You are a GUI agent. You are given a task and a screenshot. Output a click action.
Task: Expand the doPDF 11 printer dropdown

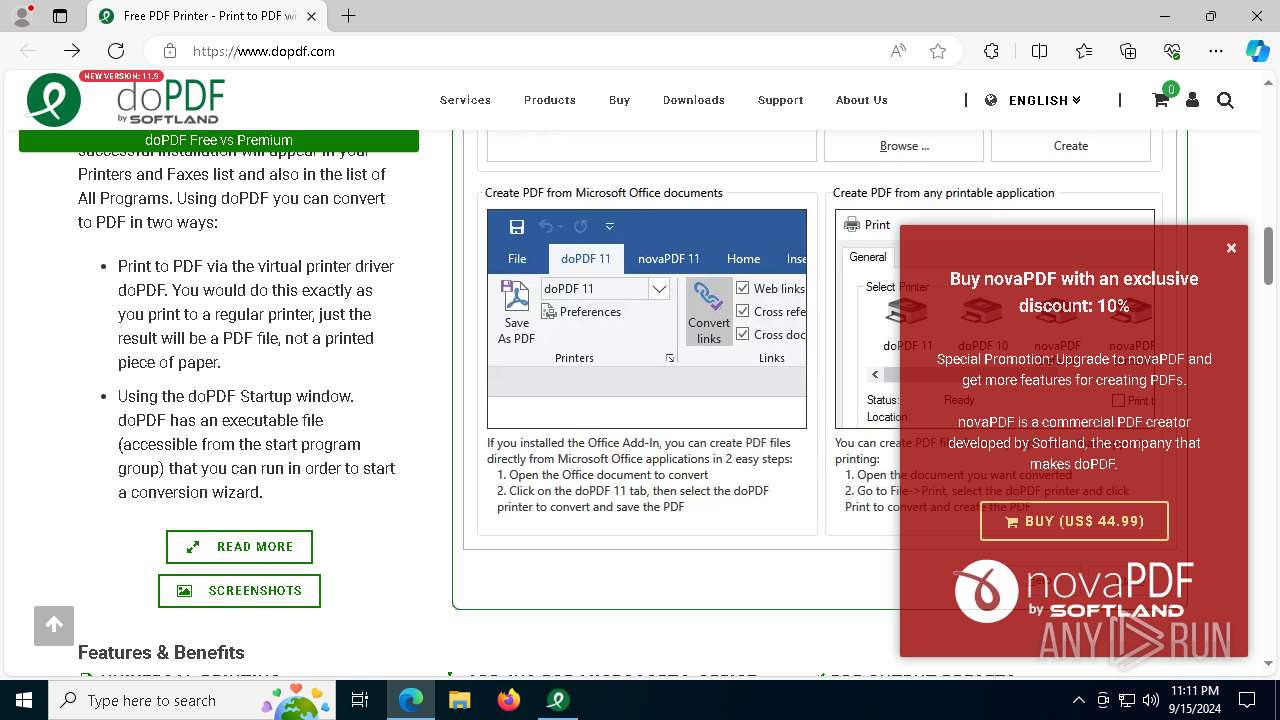[659, 288]
